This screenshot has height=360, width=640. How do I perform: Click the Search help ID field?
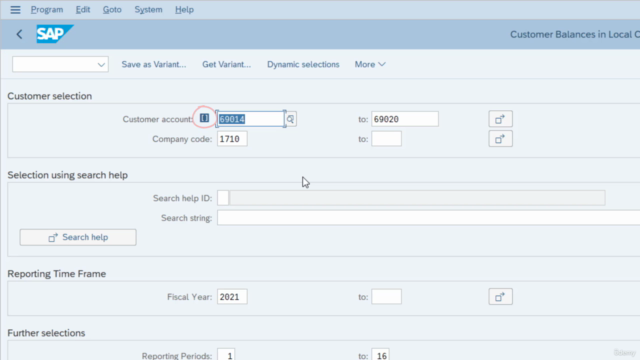point(223,198)
